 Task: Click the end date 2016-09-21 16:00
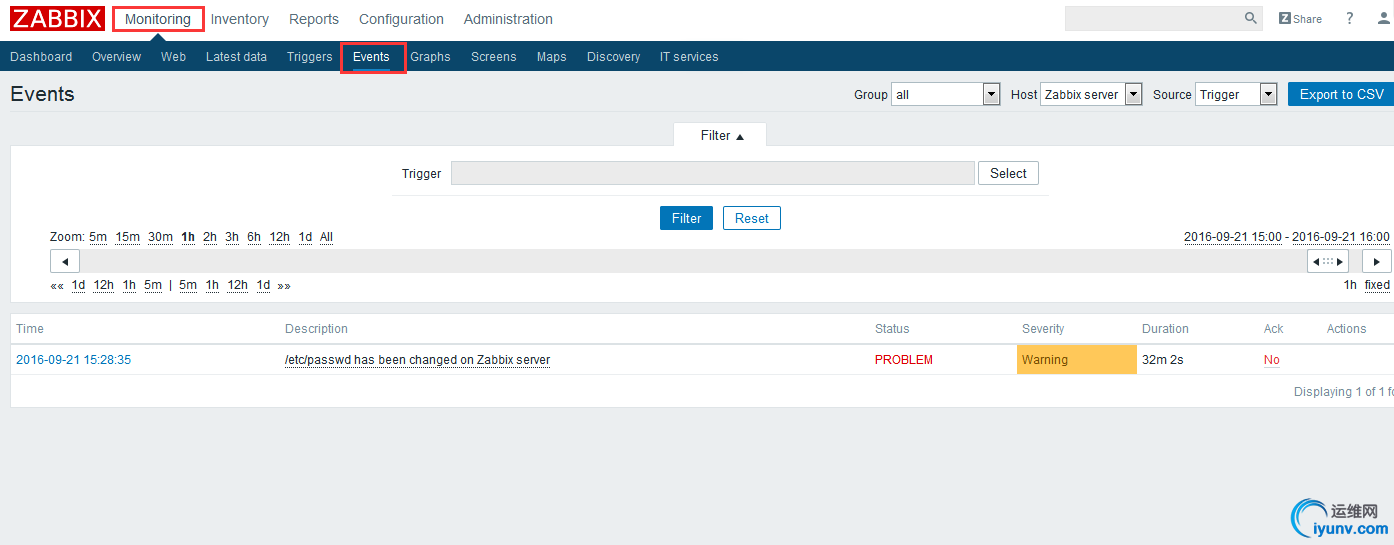point(1341,237)
